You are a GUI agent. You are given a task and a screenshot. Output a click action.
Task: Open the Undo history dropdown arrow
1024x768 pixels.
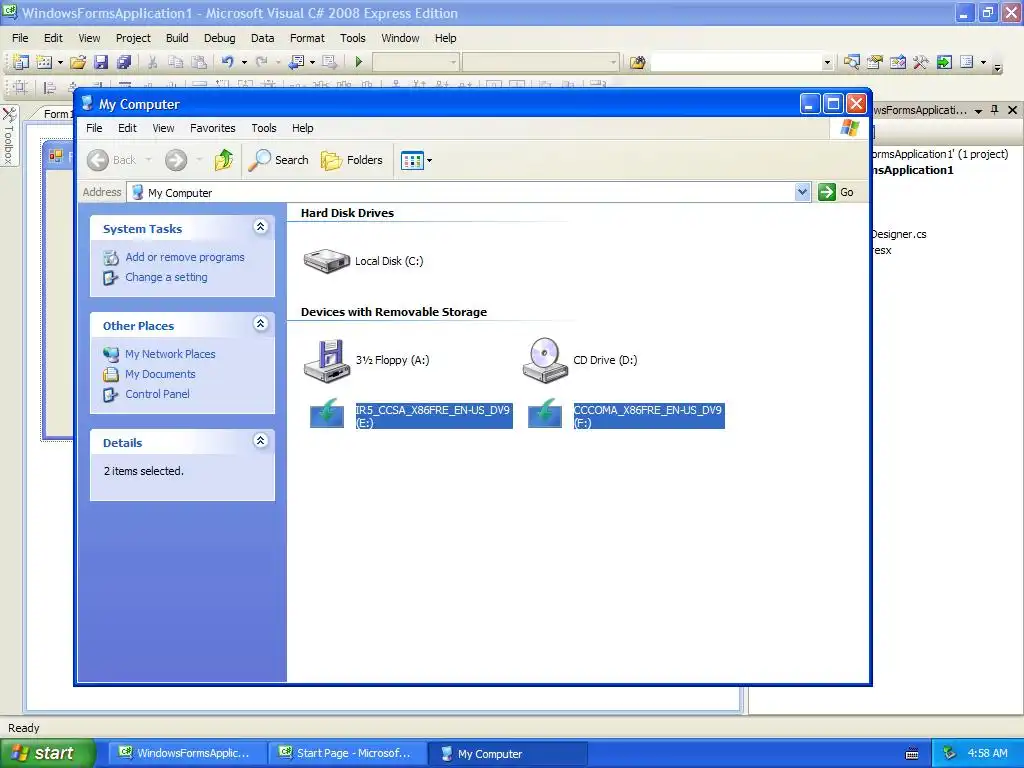coord(244,63)
